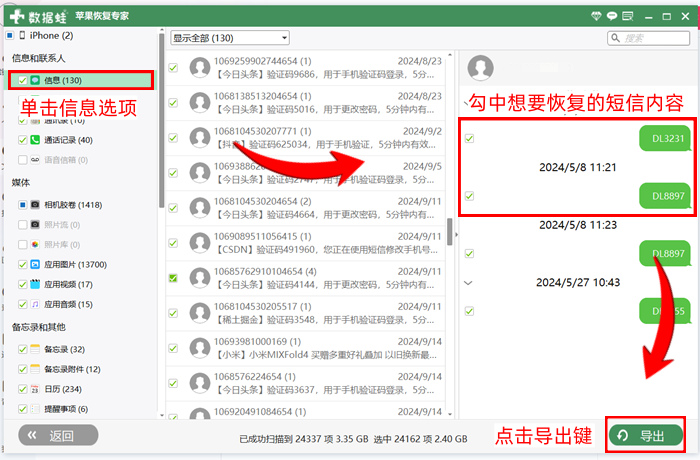
Task: Click the 返回 back button
Action: 58,435
